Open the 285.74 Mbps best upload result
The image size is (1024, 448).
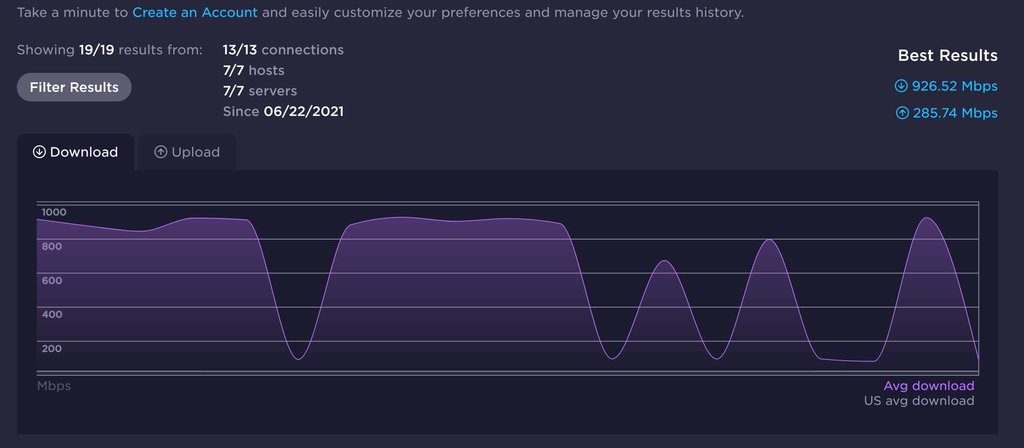click(954, 113)
